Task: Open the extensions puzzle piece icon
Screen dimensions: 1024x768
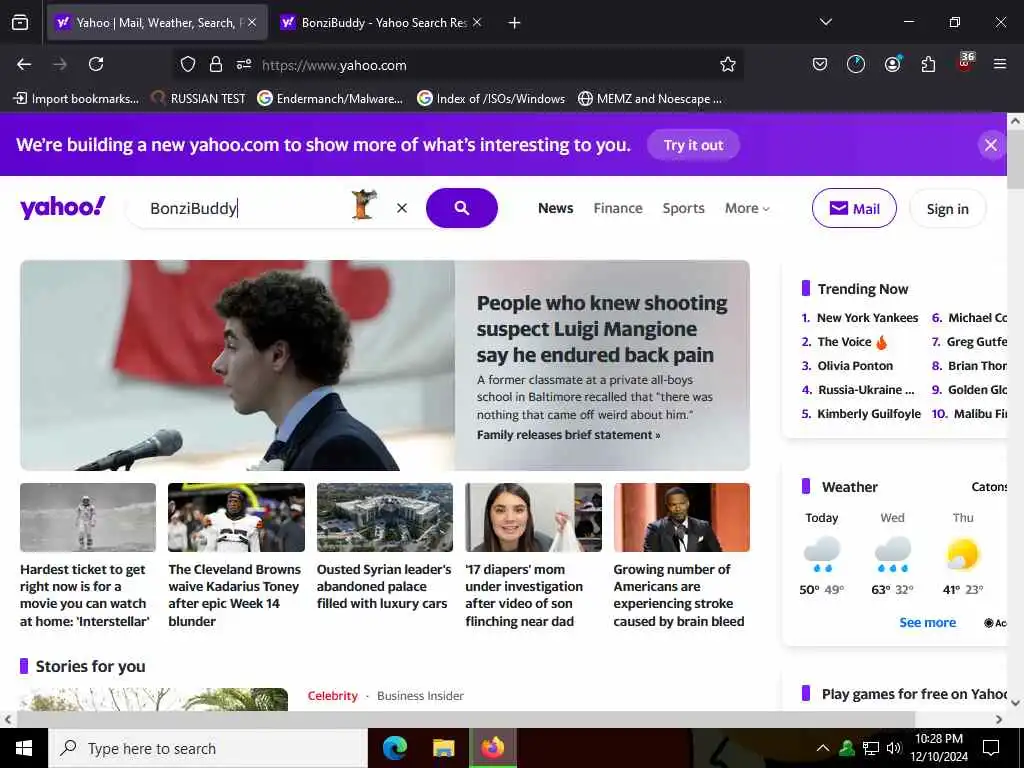Action: (928, 64)
